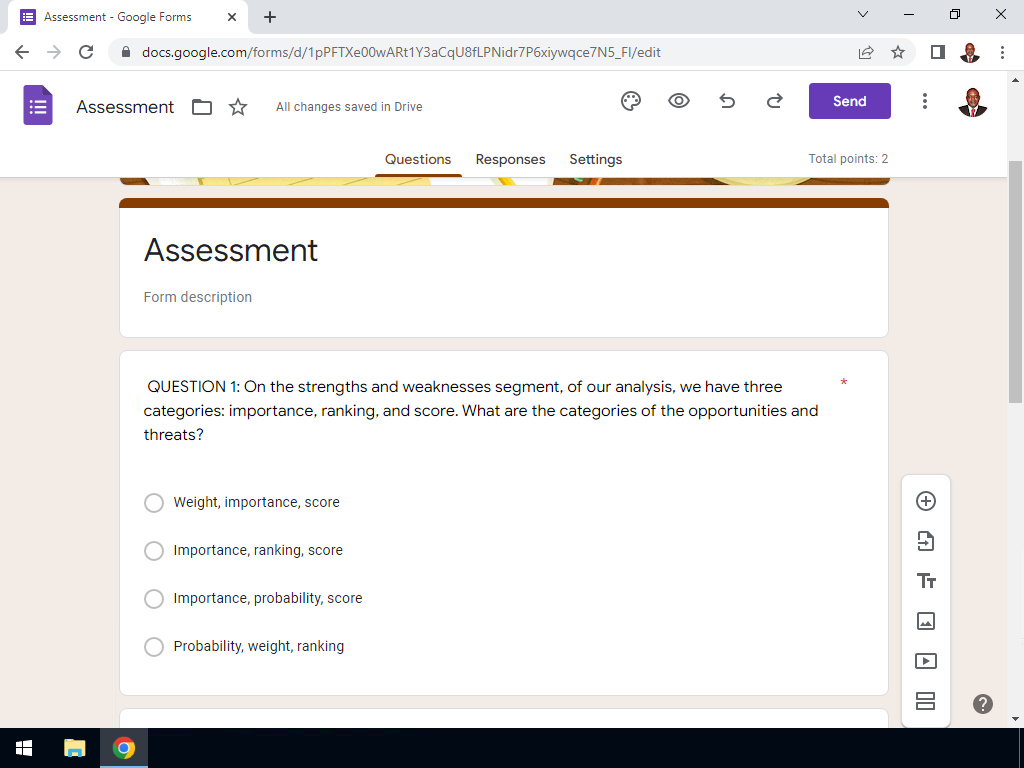Add a new section to the form

[x=925, y=701]
